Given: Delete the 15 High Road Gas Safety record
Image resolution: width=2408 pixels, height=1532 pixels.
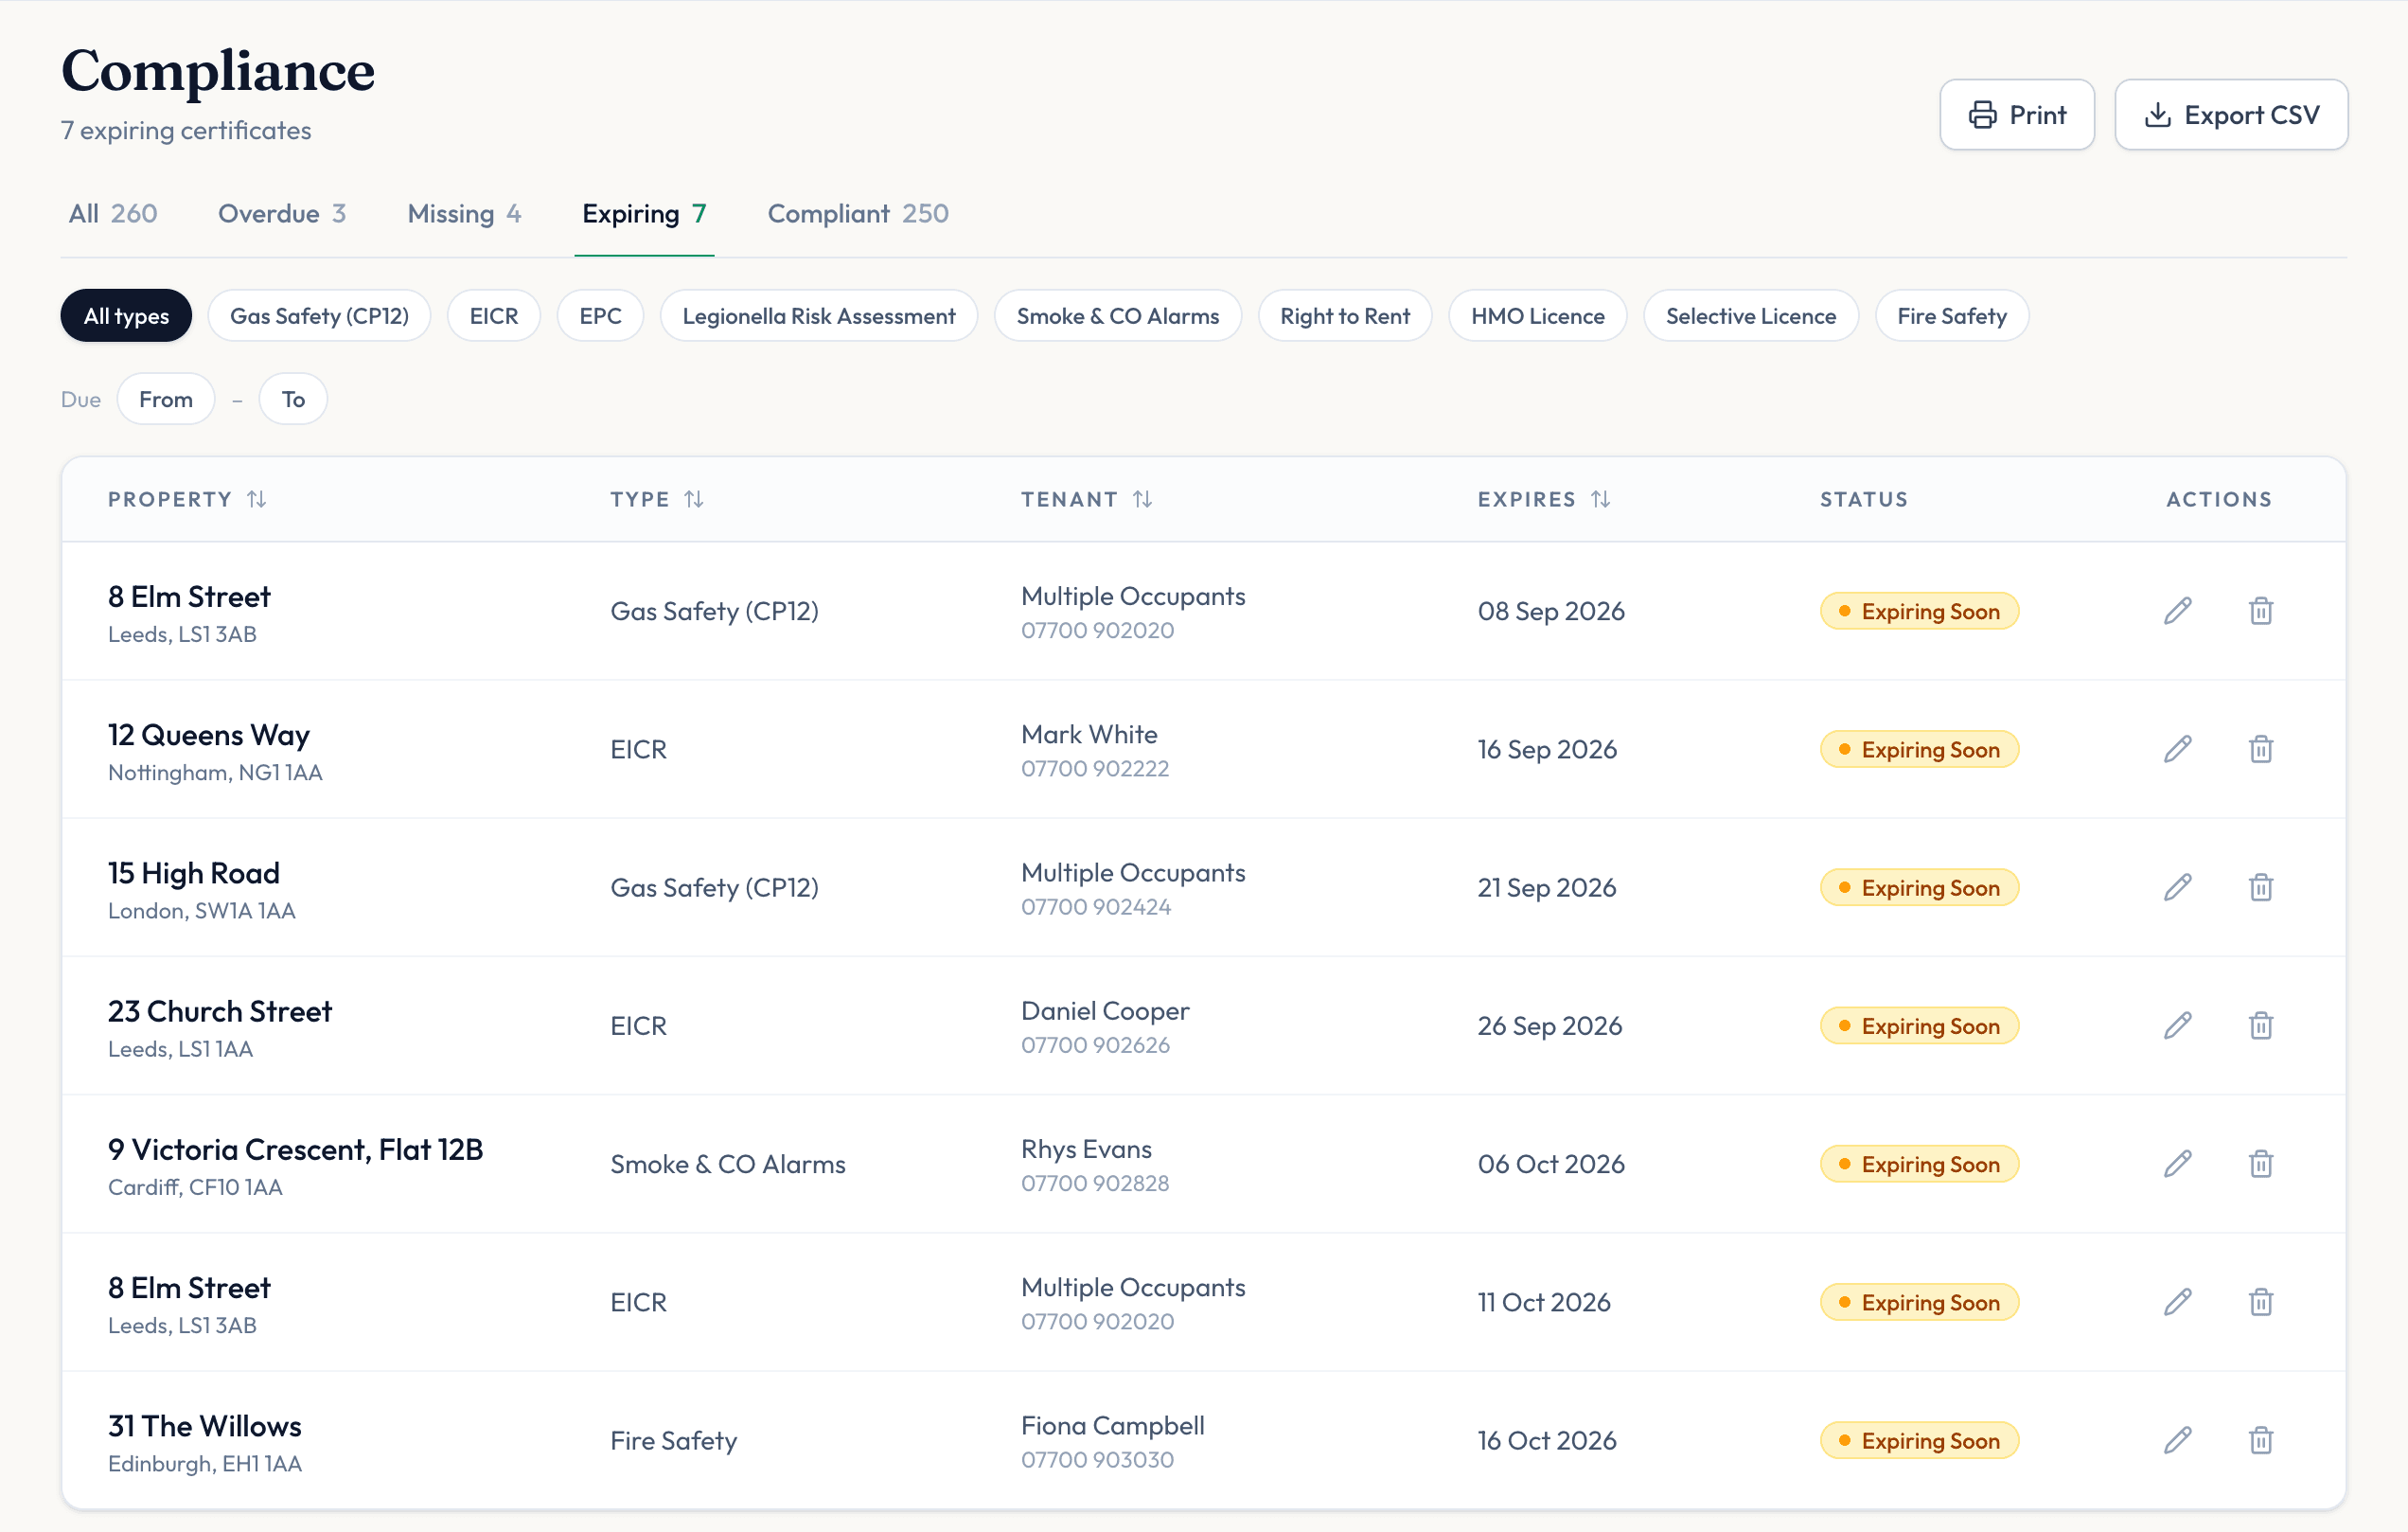Looking at the screenshot, I should 2260,887.
